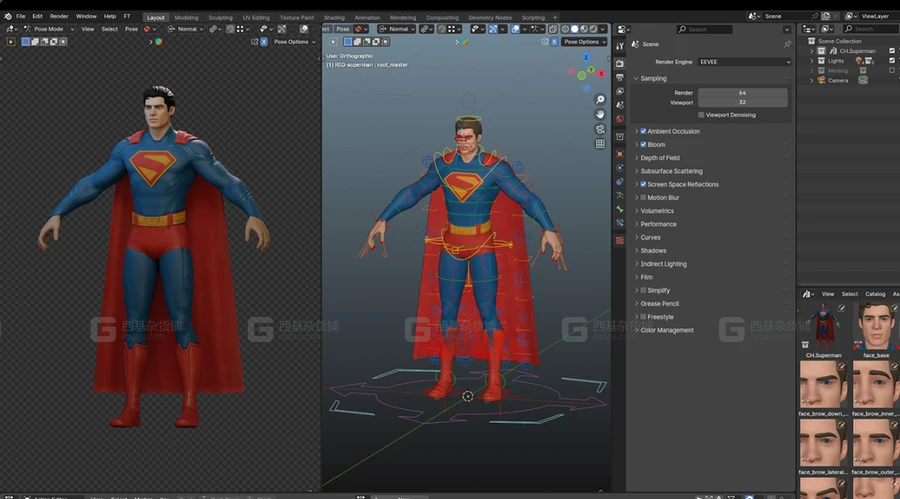Image resolution: width=900 pixels, height=499 pixels.
Task: Open View menu in asset browser
Action: tap(828, 294)
